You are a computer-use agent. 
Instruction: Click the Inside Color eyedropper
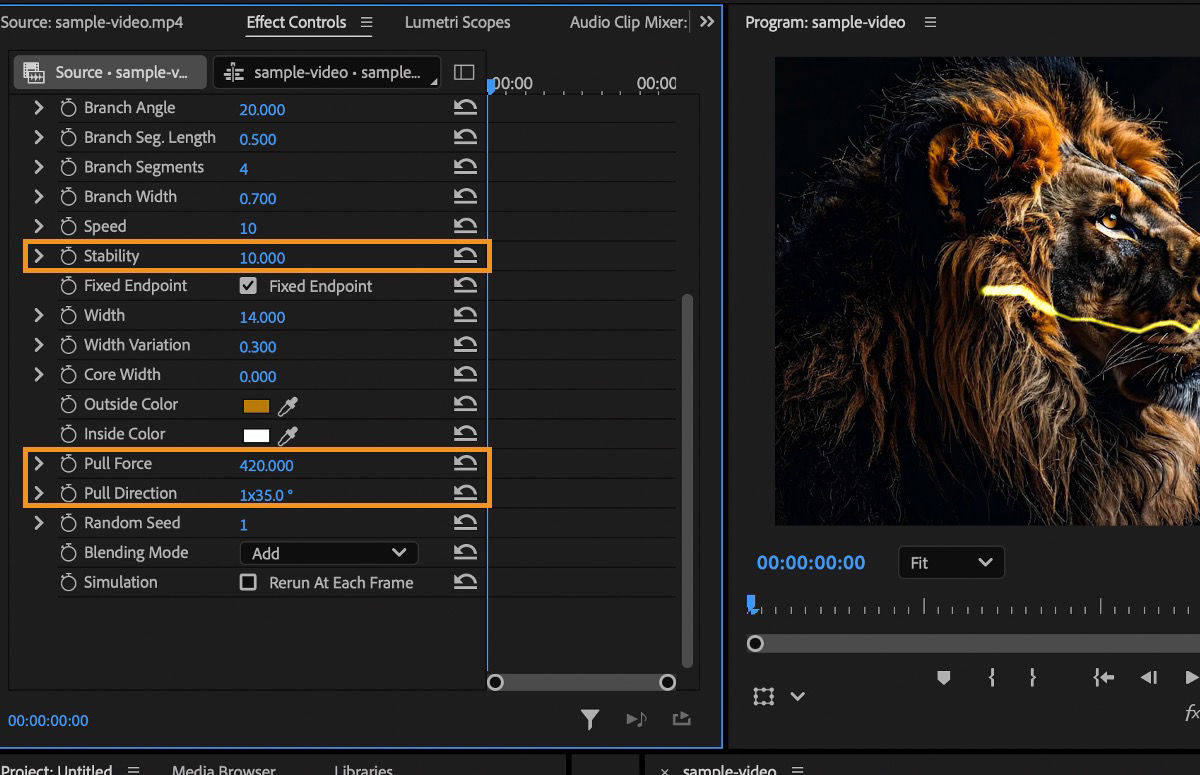(x=286, y=433)
